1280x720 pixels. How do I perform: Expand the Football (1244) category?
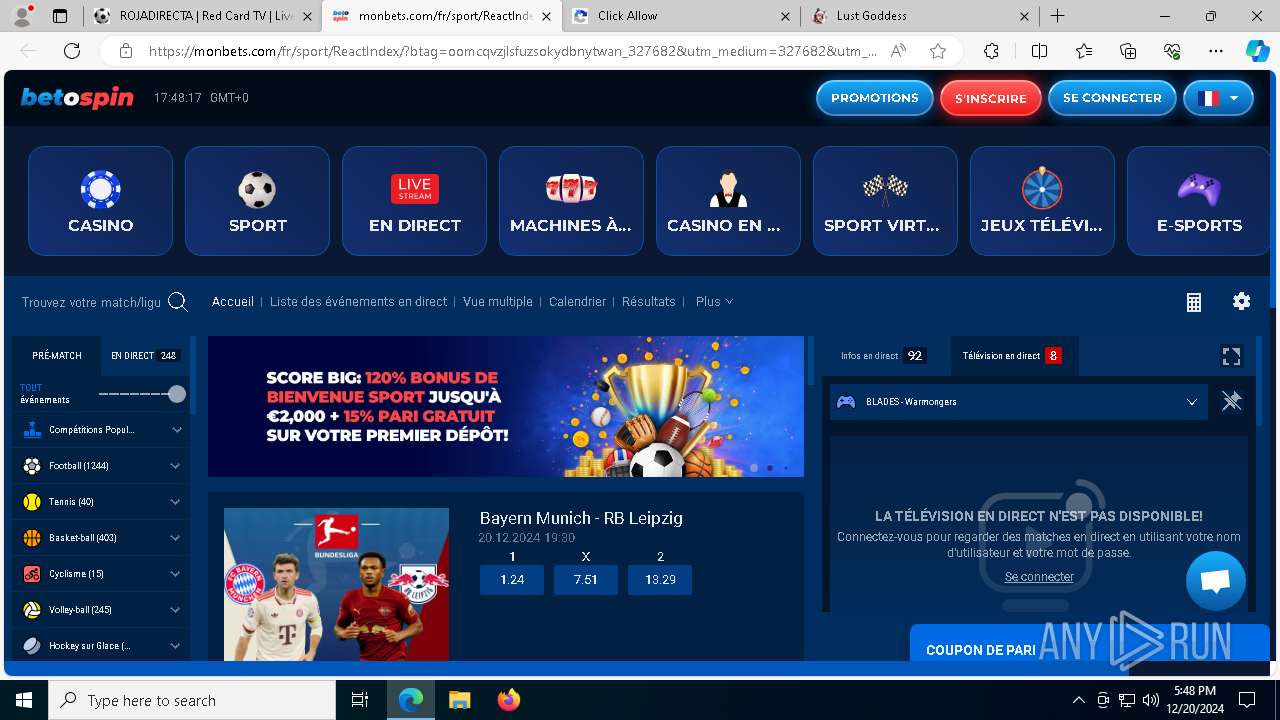[x=175, y=466]
